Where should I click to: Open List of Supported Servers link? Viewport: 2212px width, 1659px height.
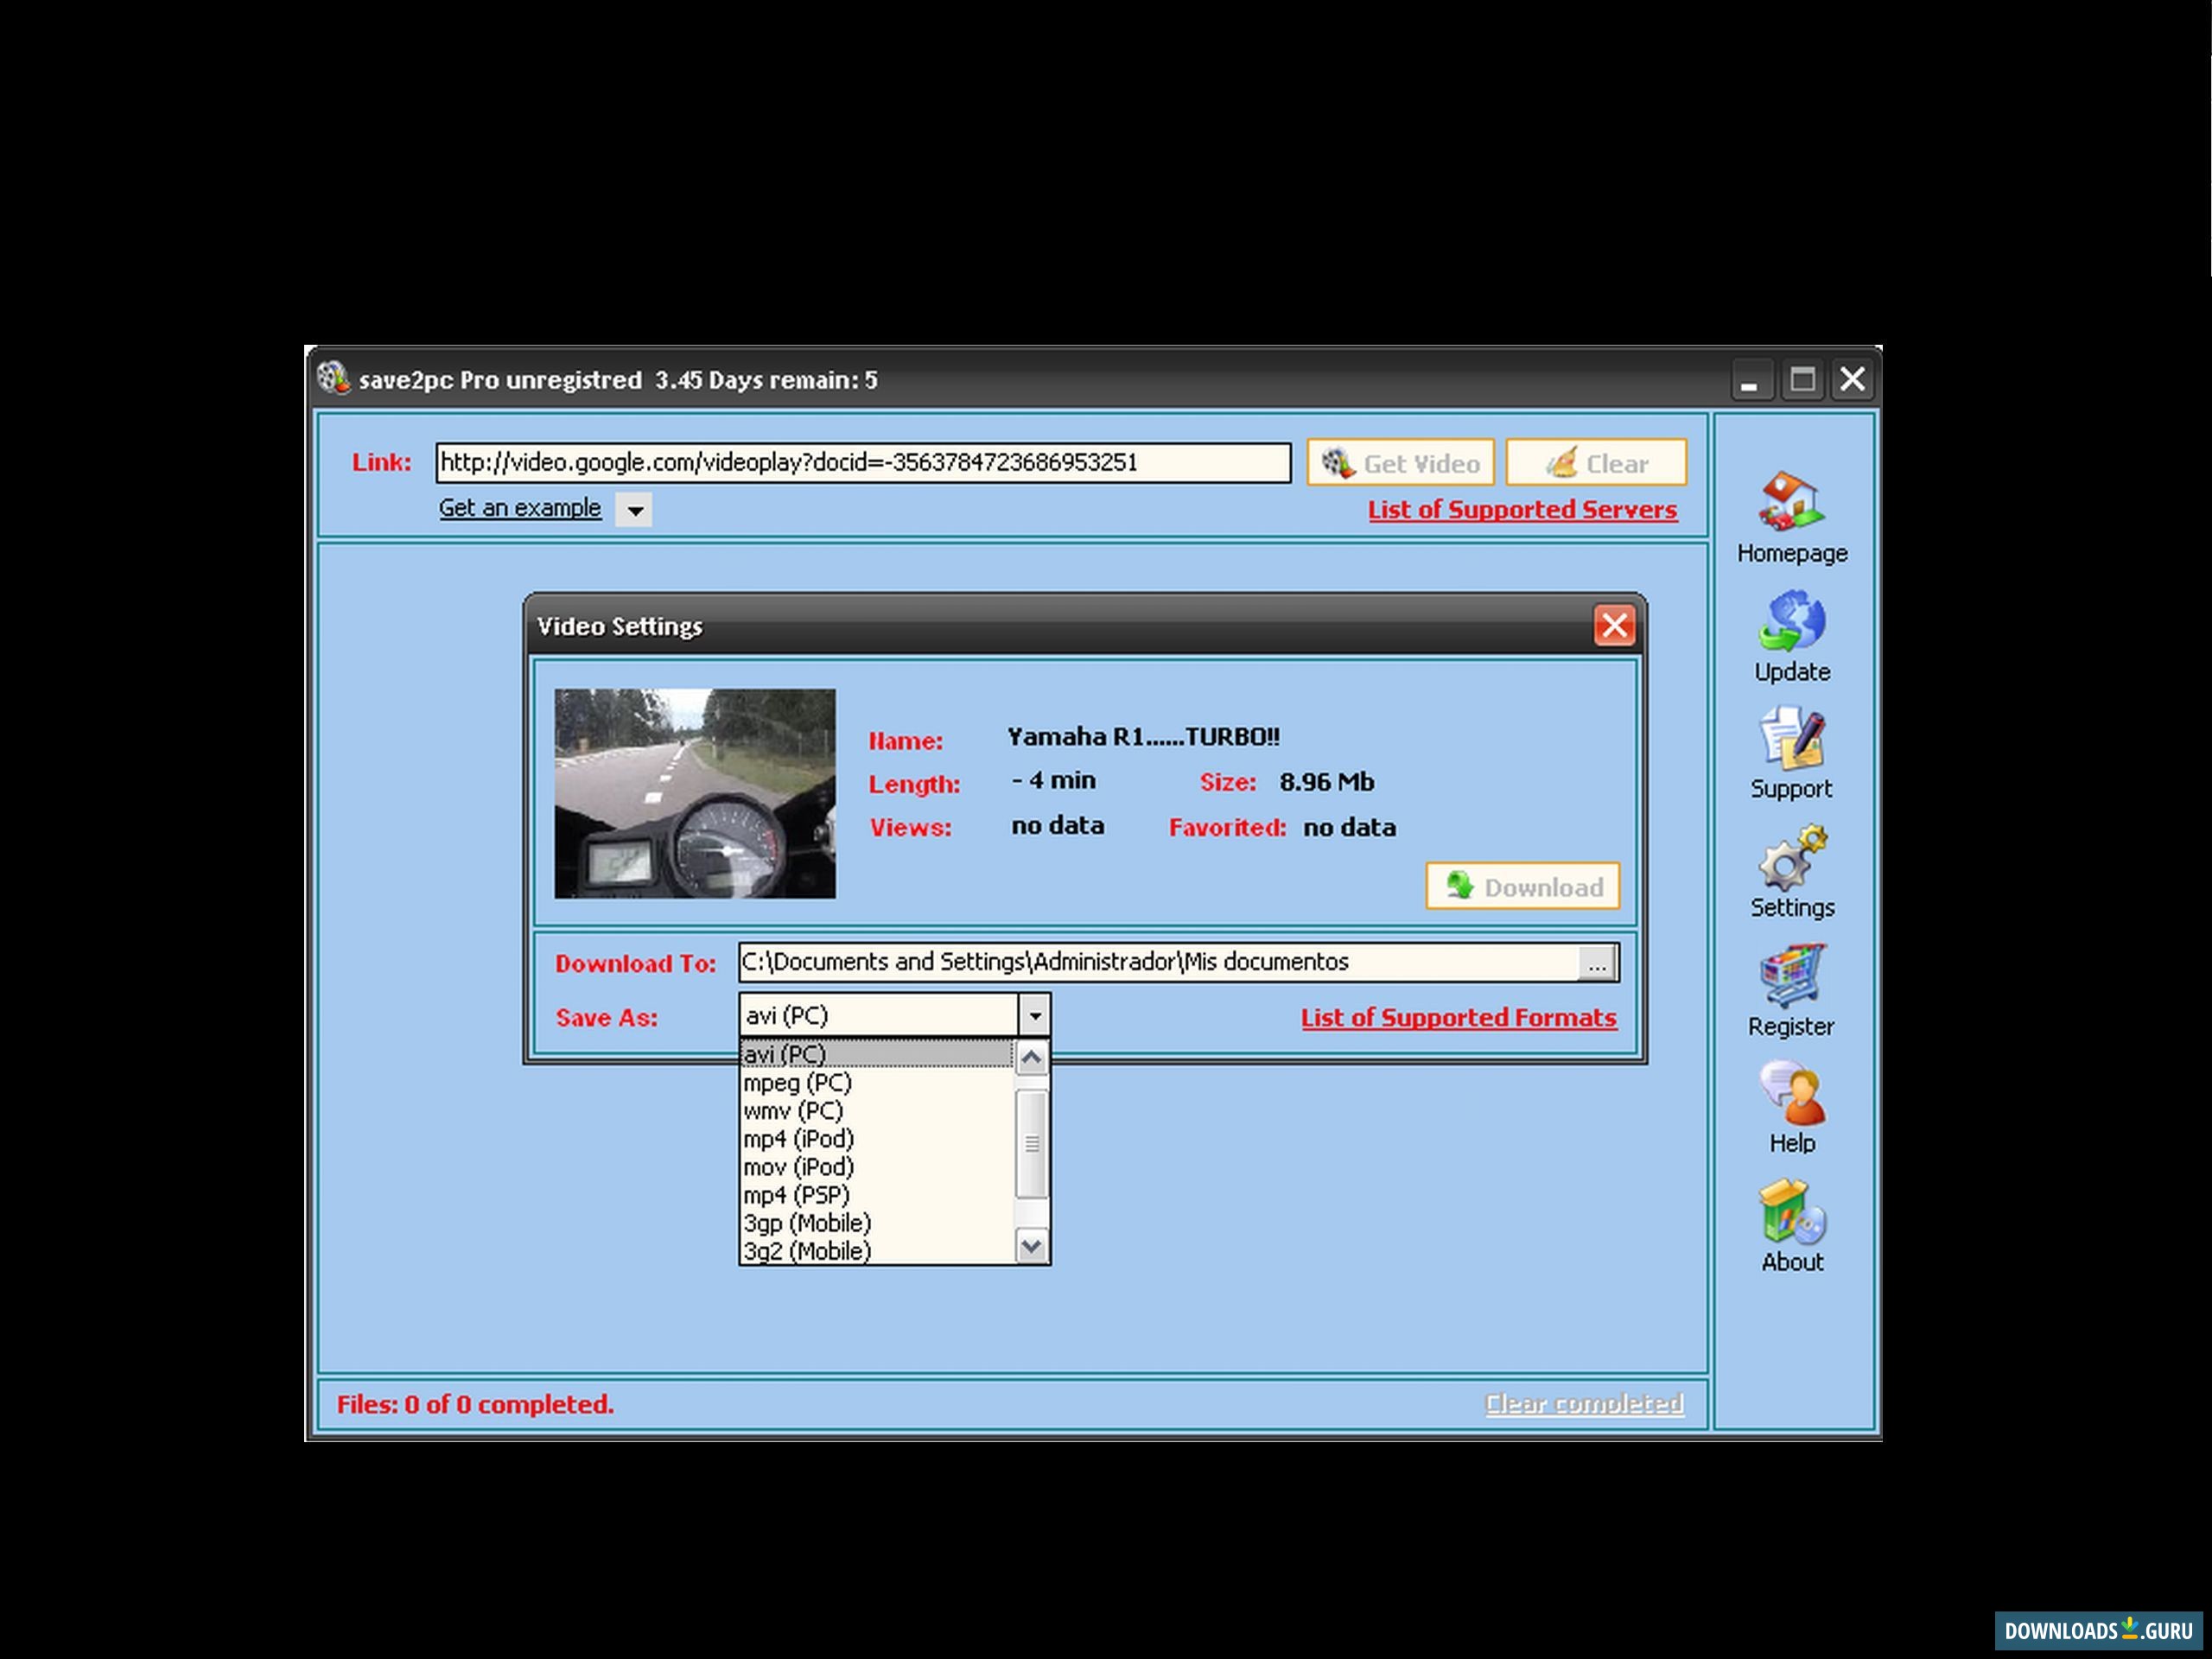pos(1522,510)
